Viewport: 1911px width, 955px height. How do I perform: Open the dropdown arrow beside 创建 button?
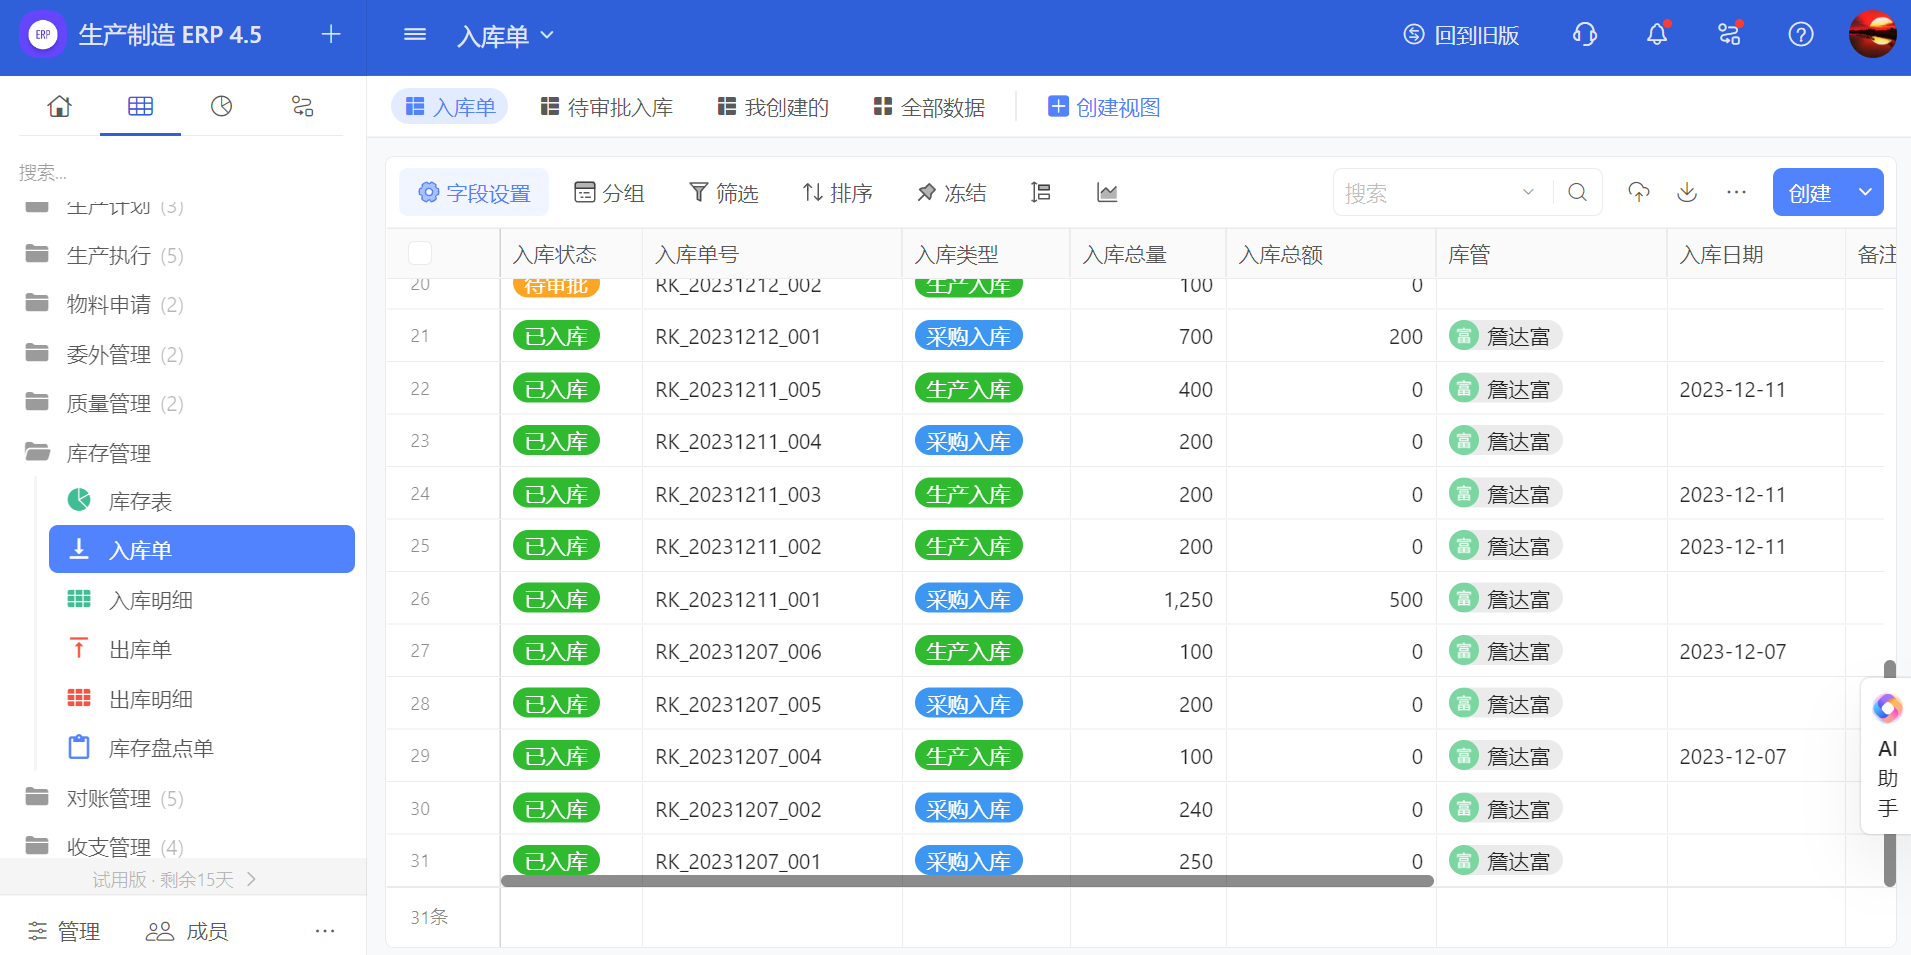click(1865, 192)
